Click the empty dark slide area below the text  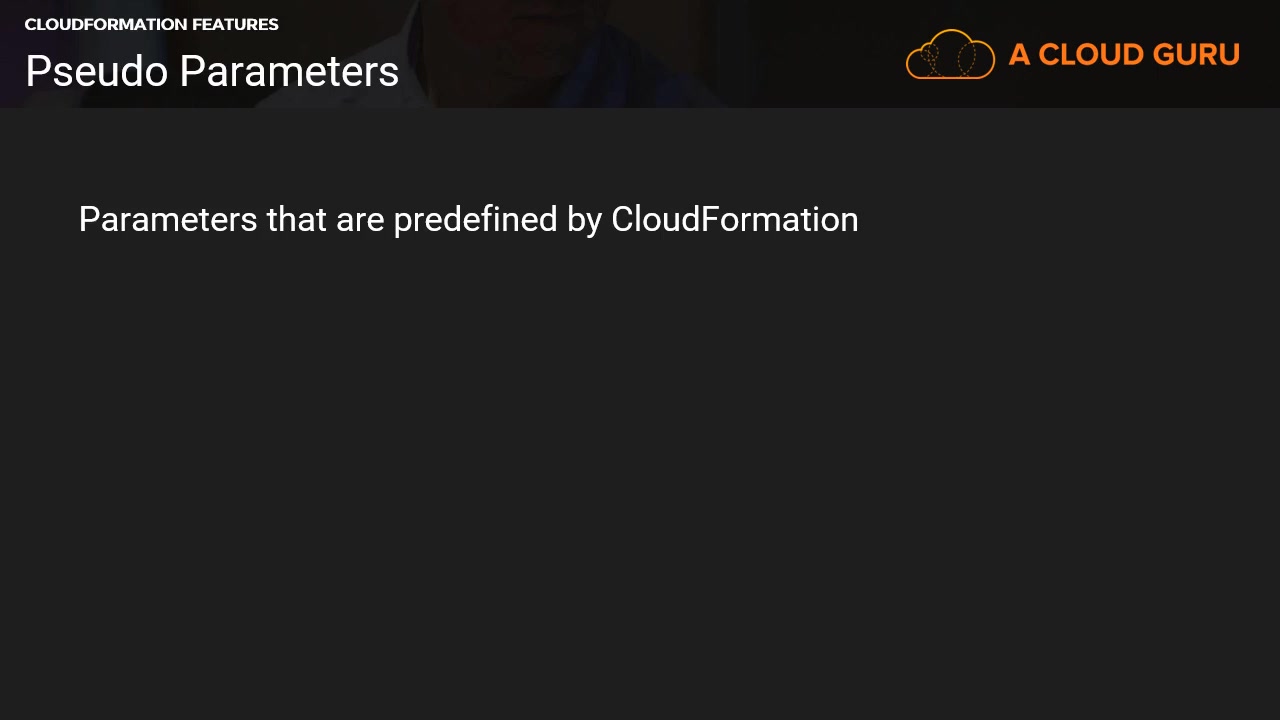coord(640,480)
